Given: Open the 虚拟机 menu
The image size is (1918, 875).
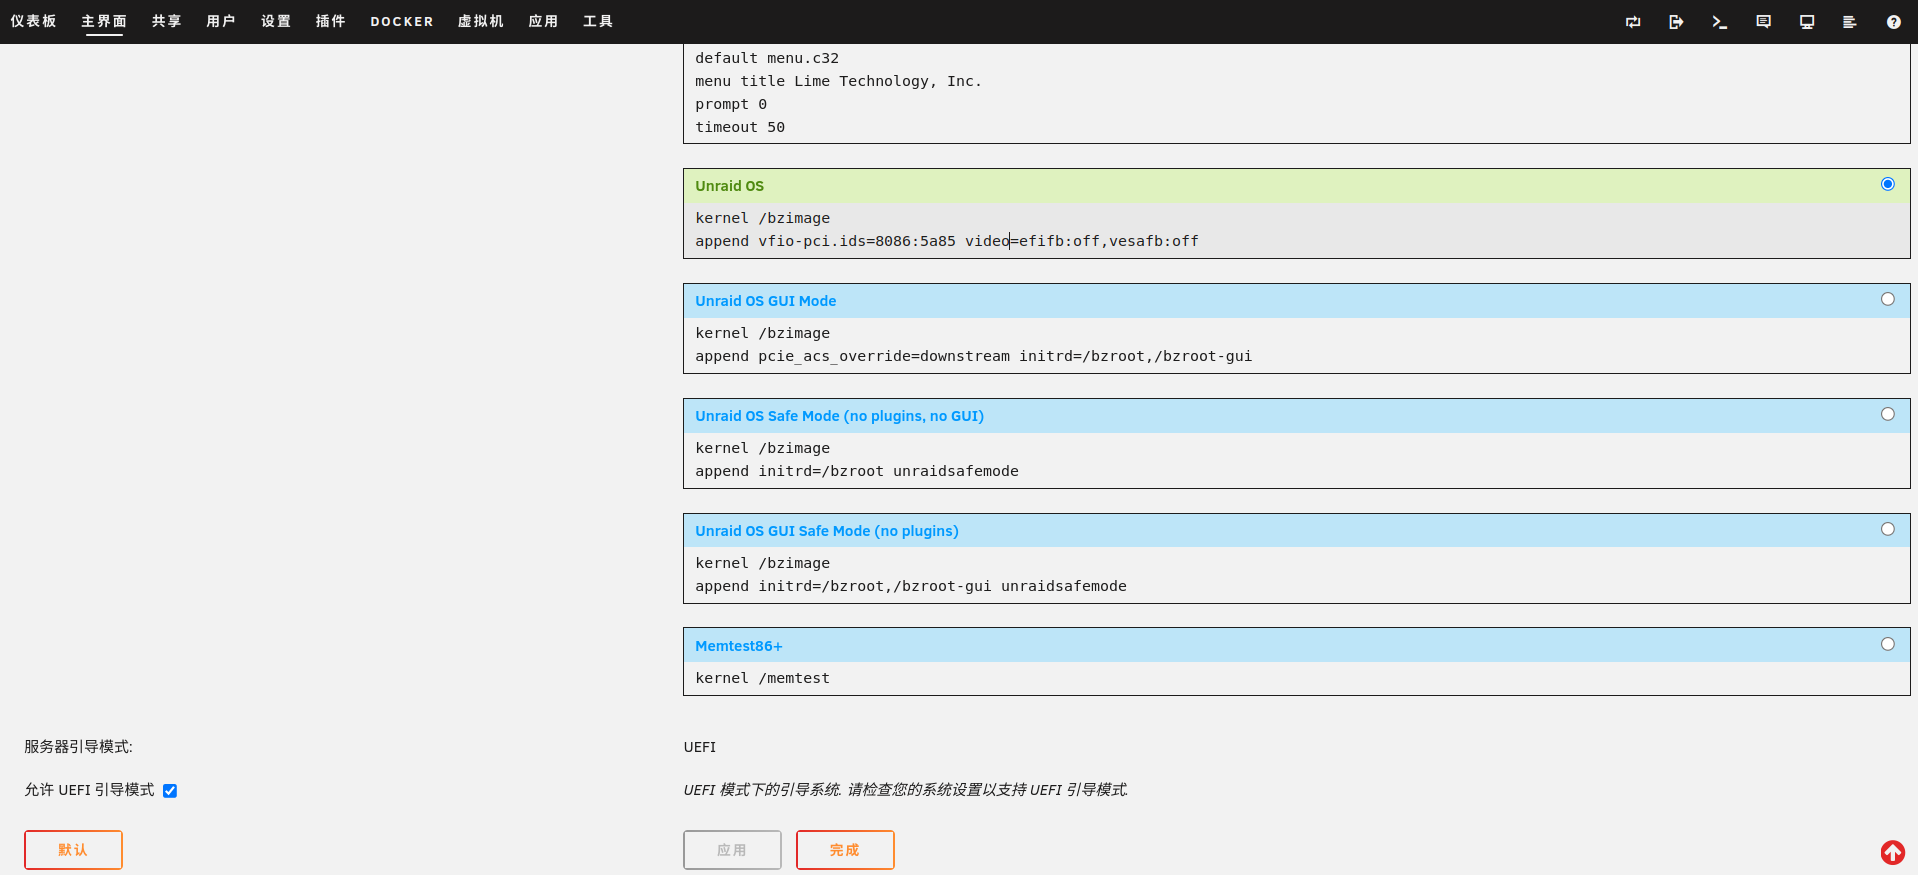Looking at the screenshot, I should [x=481, y=21].
